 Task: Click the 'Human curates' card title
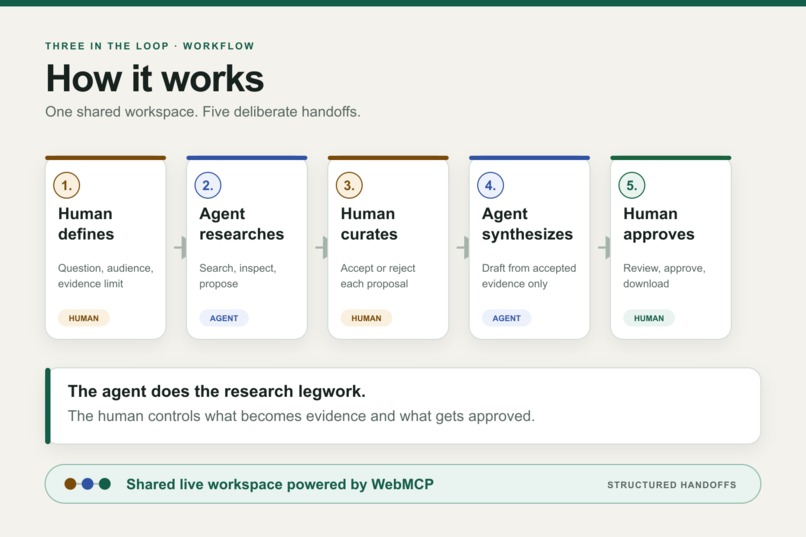pos(369,224)
